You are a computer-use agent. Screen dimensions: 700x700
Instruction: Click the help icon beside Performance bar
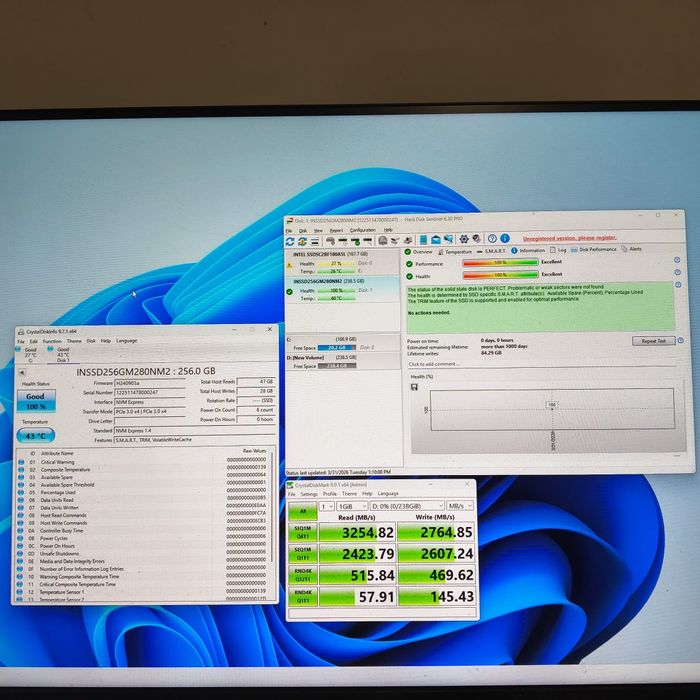click(677, 260)
